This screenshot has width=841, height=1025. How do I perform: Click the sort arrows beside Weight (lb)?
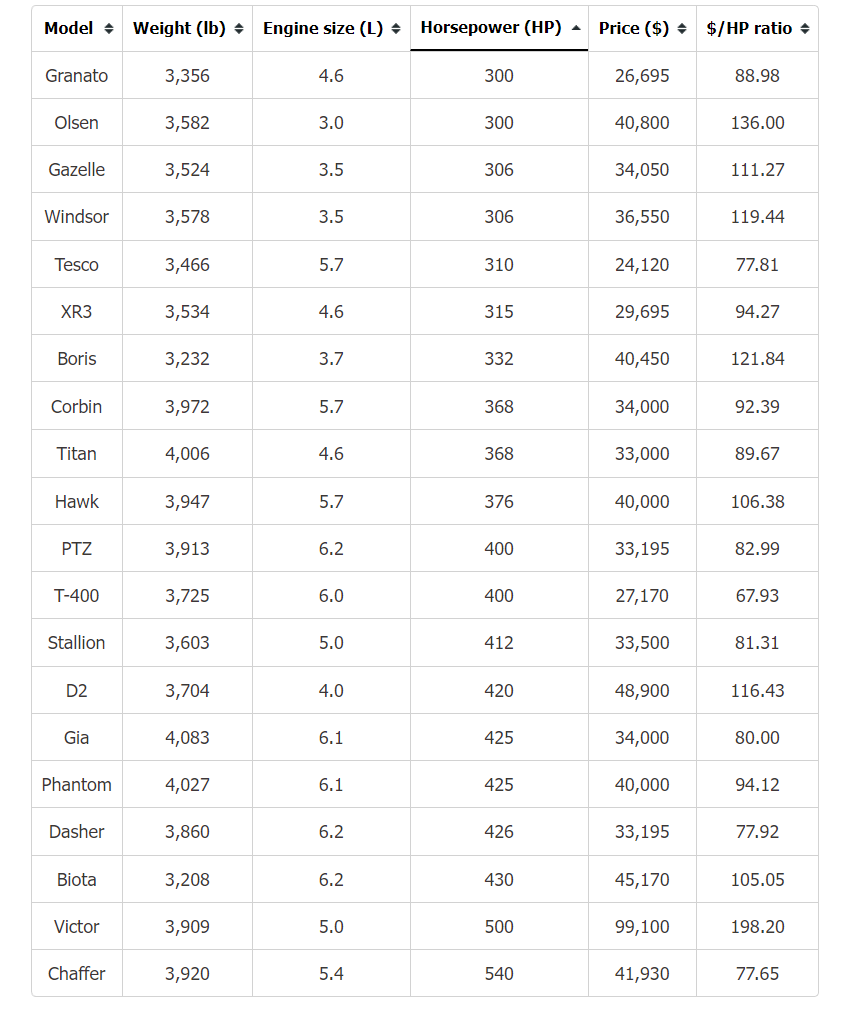pyautogui.click(x=239, y=29)
